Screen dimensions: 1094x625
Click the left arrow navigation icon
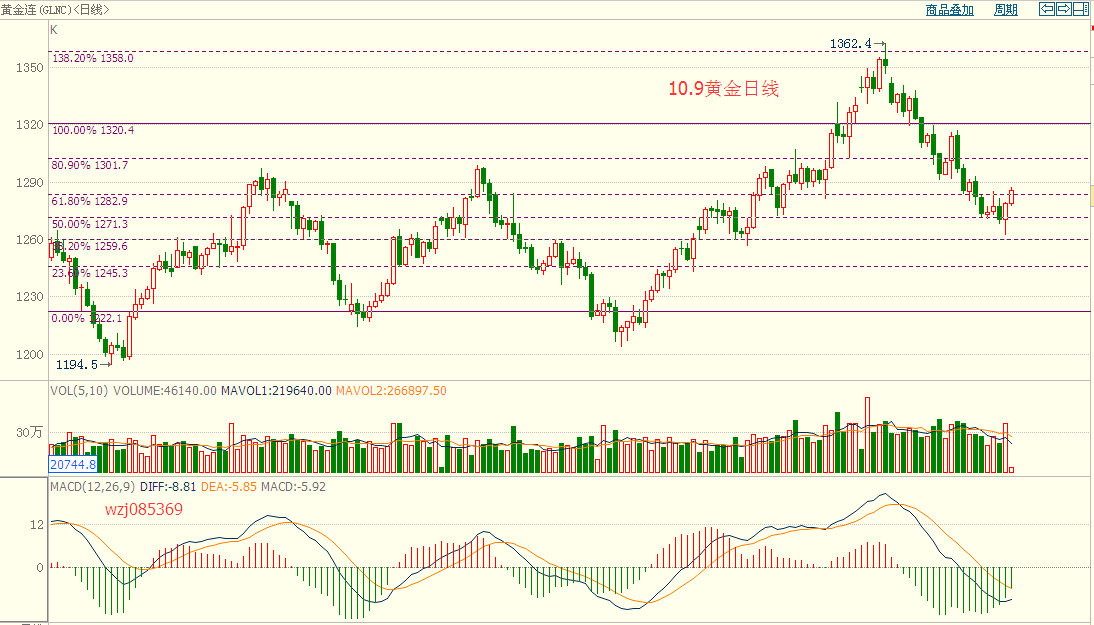coord(1047,9)
